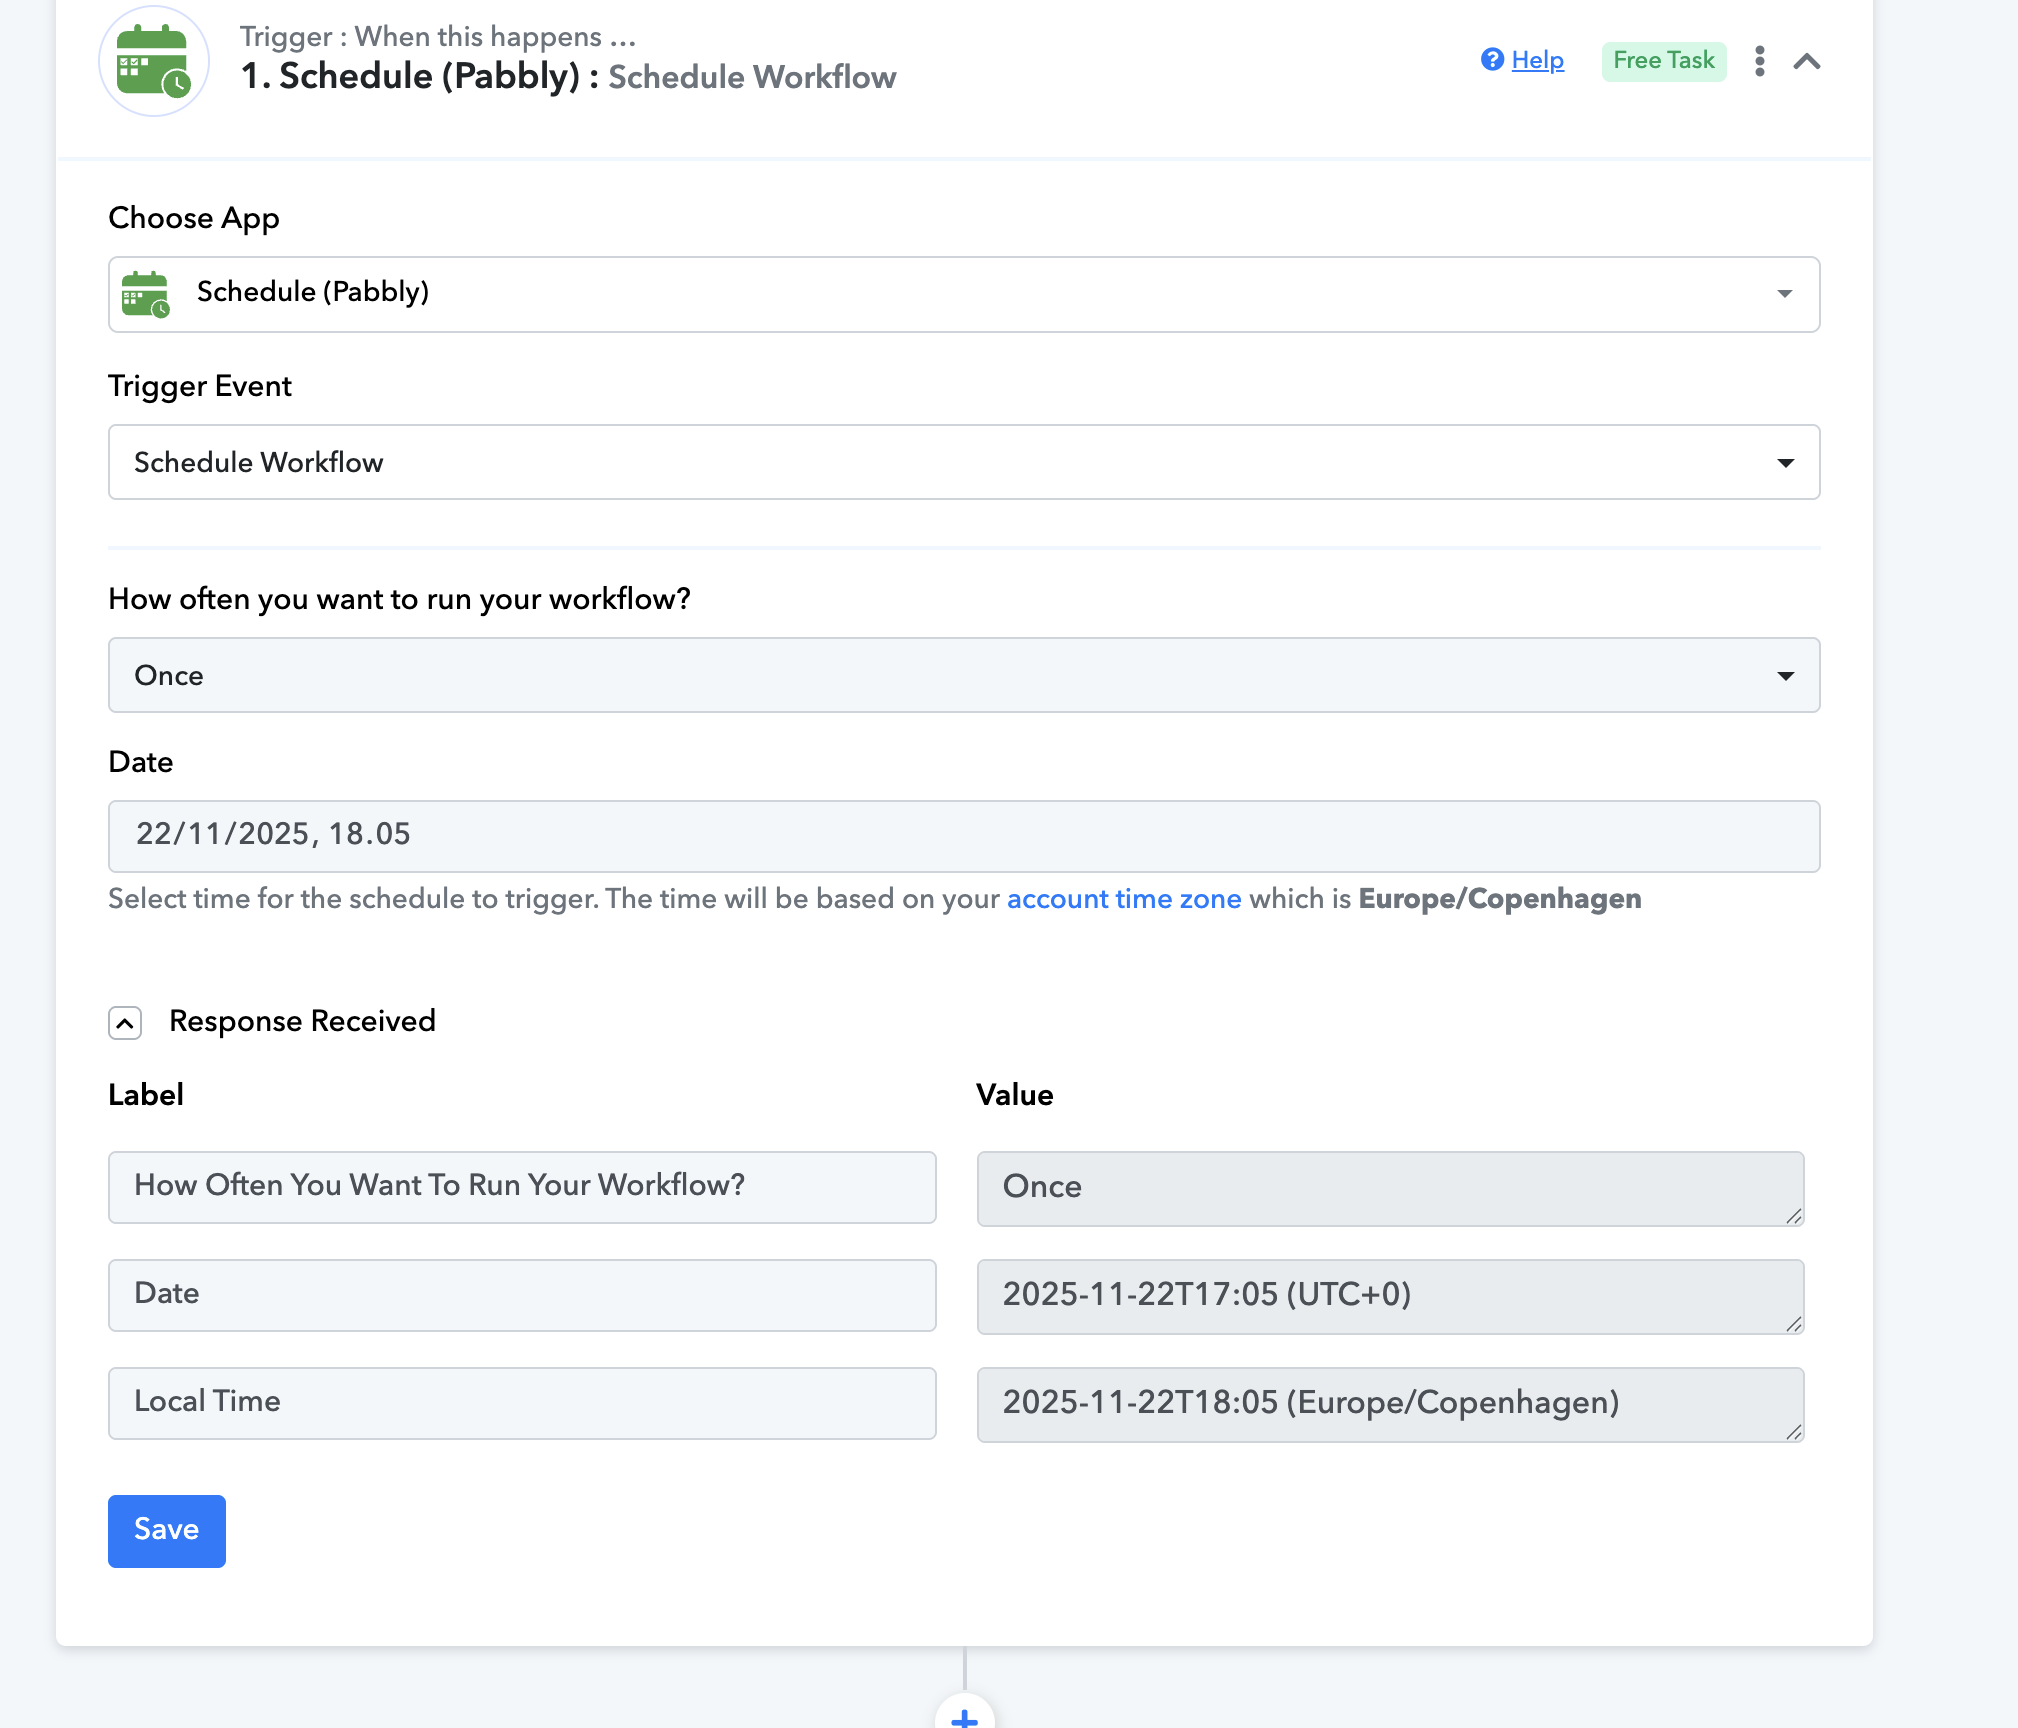This screenshot has height=1728, width=2018.
Task: Click the blue Help question mark icon
Action: pyautogui.click(x=1492, y=60)
